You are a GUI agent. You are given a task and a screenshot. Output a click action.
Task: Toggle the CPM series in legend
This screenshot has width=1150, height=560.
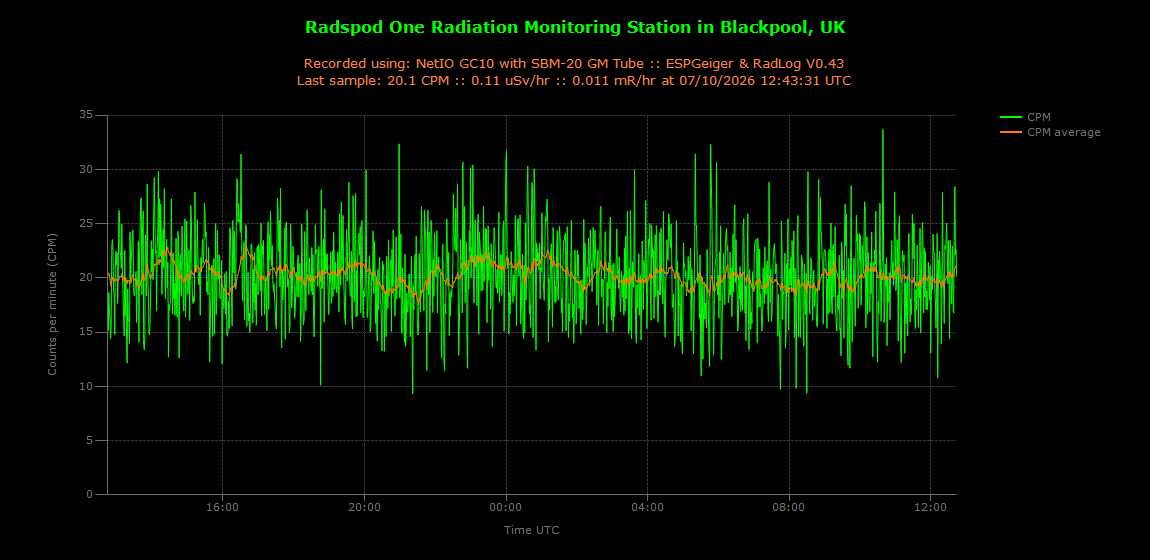point(1025,117)
